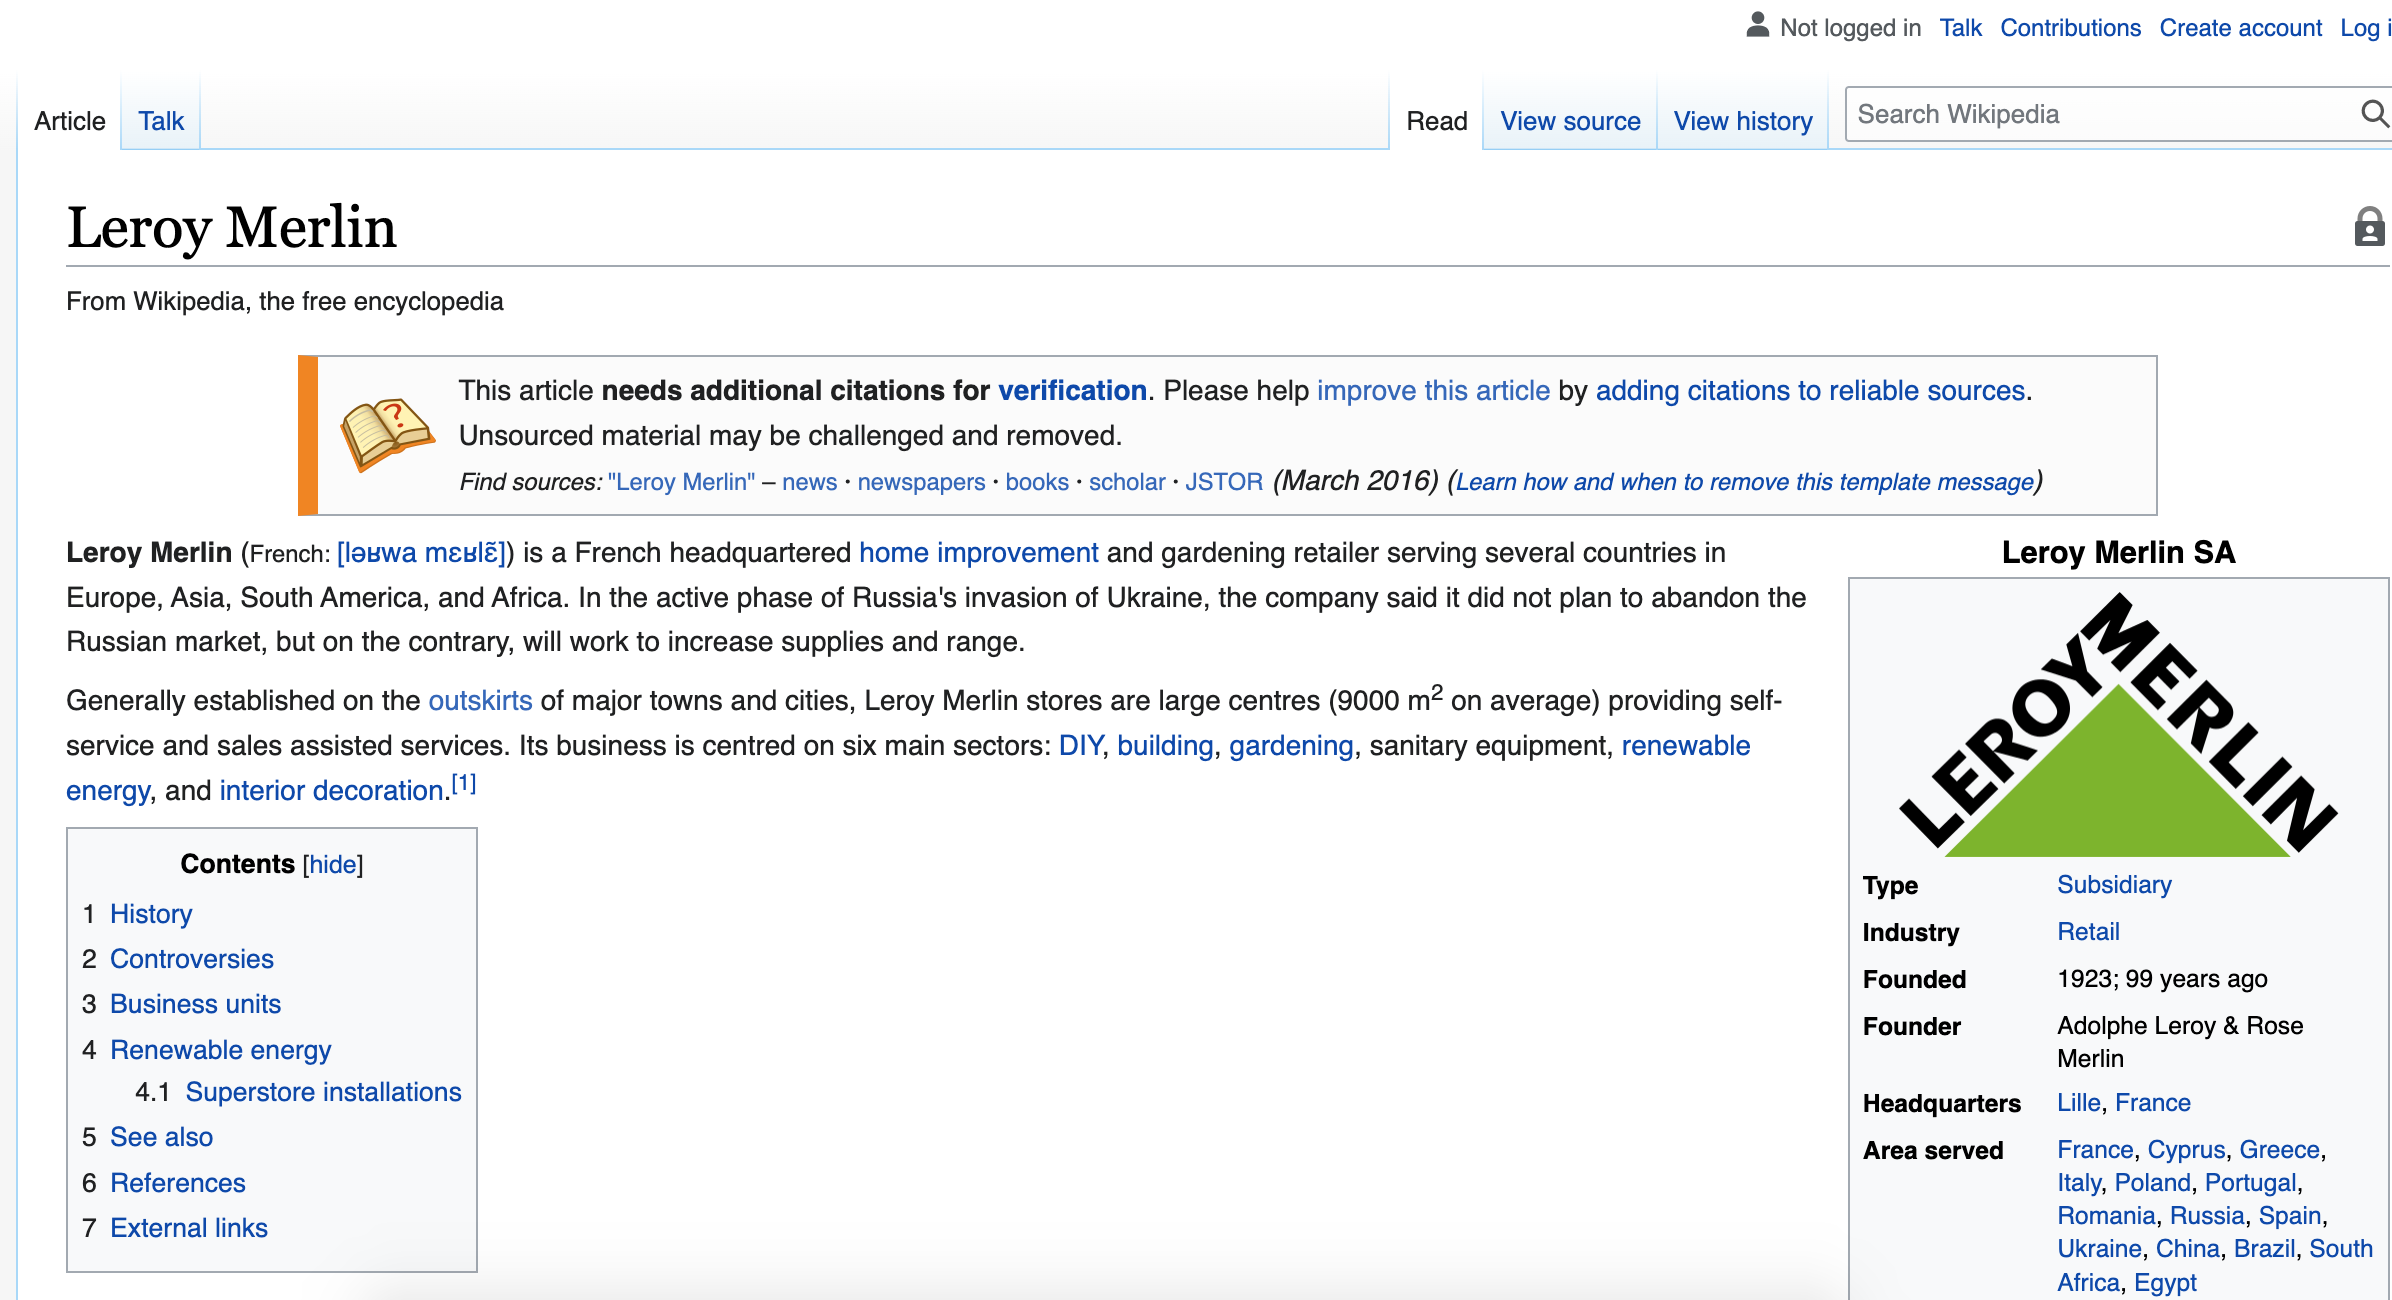Select the Article tab
2392x1300 pixels.
click(x=69, y=121)
